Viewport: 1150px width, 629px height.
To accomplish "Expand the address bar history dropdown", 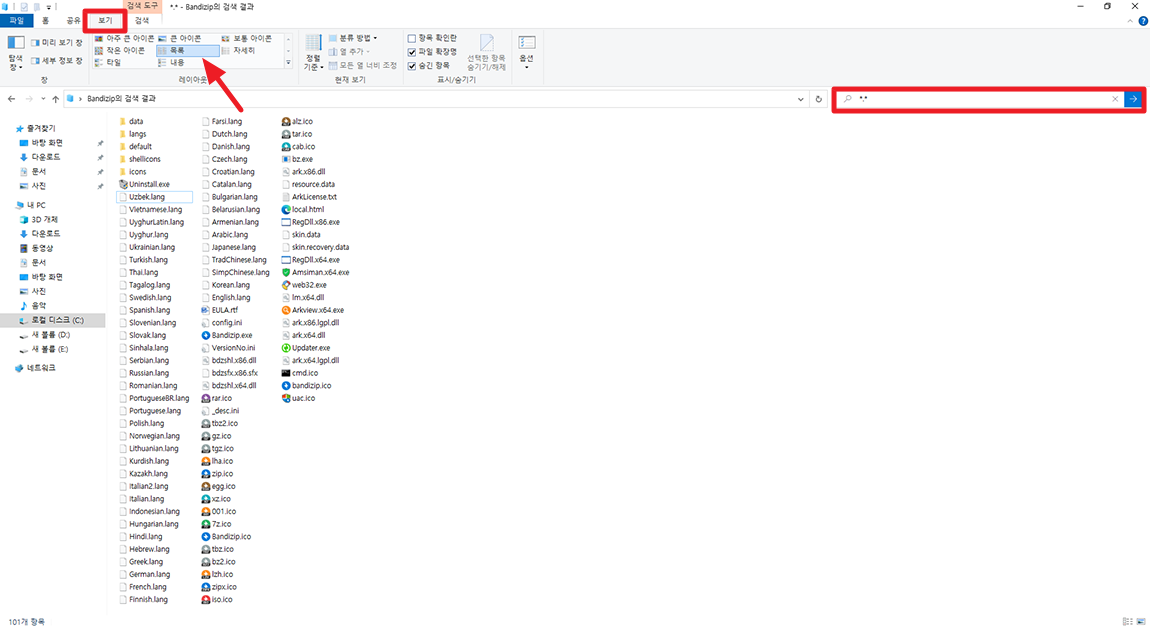I will point(800,99).
